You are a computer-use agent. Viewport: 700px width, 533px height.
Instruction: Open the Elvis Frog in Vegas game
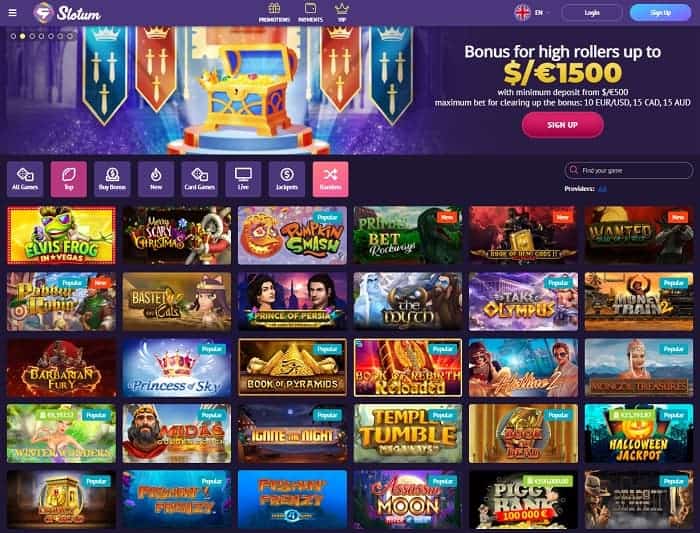tap(61, 235)
